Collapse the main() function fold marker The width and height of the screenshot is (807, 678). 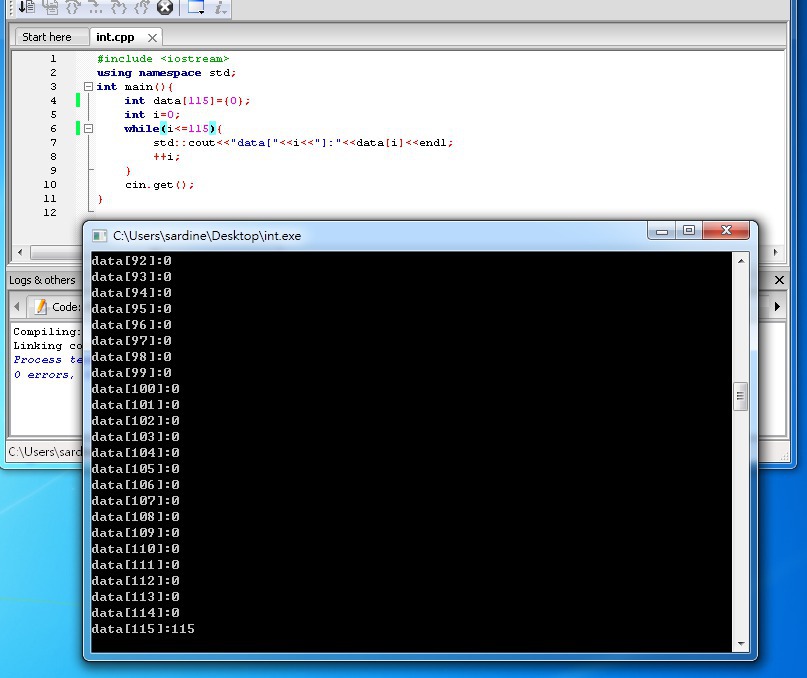[88, 87]
